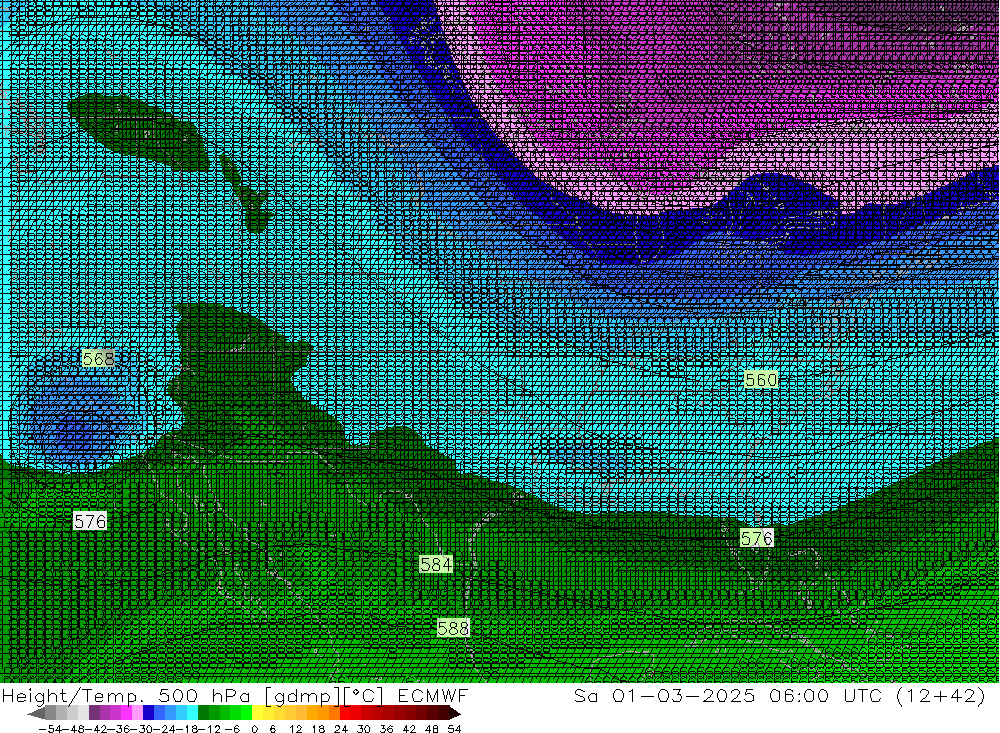The height and width of the screenshot is (733, 1000).
Task: Click the 560 height contour label
Action: tap(760, 380)
